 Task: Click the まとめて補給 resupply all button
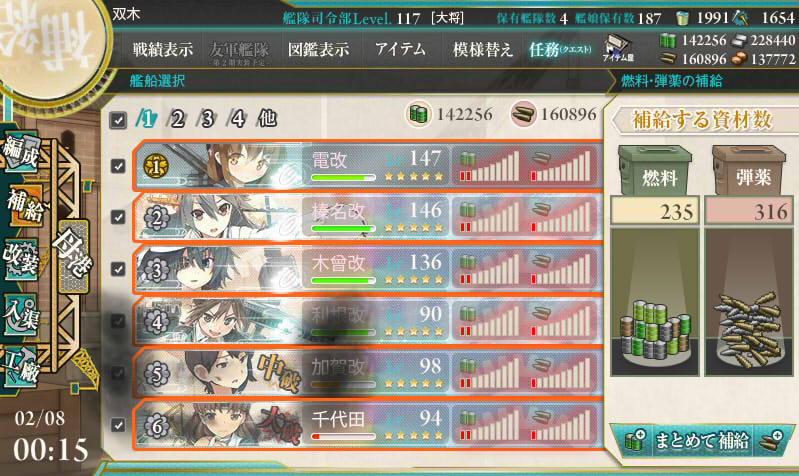pos(702,440)
